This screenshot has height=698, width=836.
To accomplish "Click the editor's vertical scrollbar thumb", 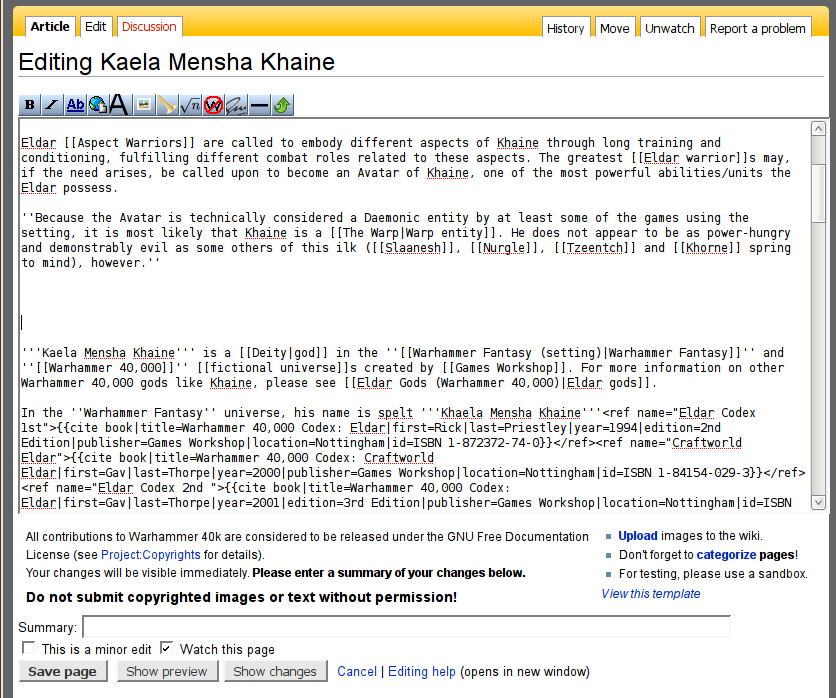I will [818, 192].
